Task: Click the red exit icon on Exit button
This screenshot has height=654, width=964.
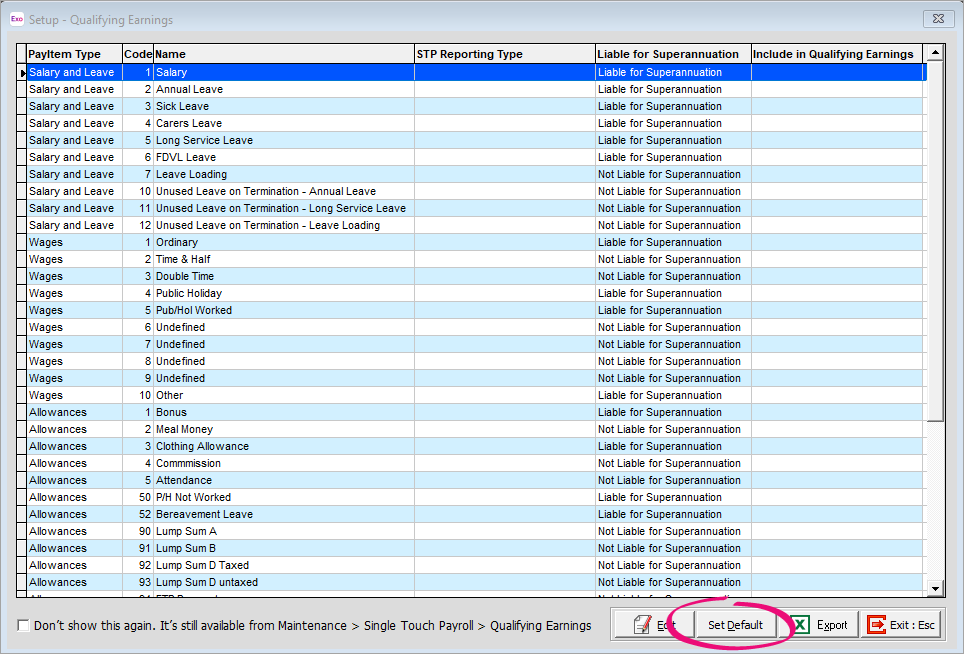Action: coord(876,625)
